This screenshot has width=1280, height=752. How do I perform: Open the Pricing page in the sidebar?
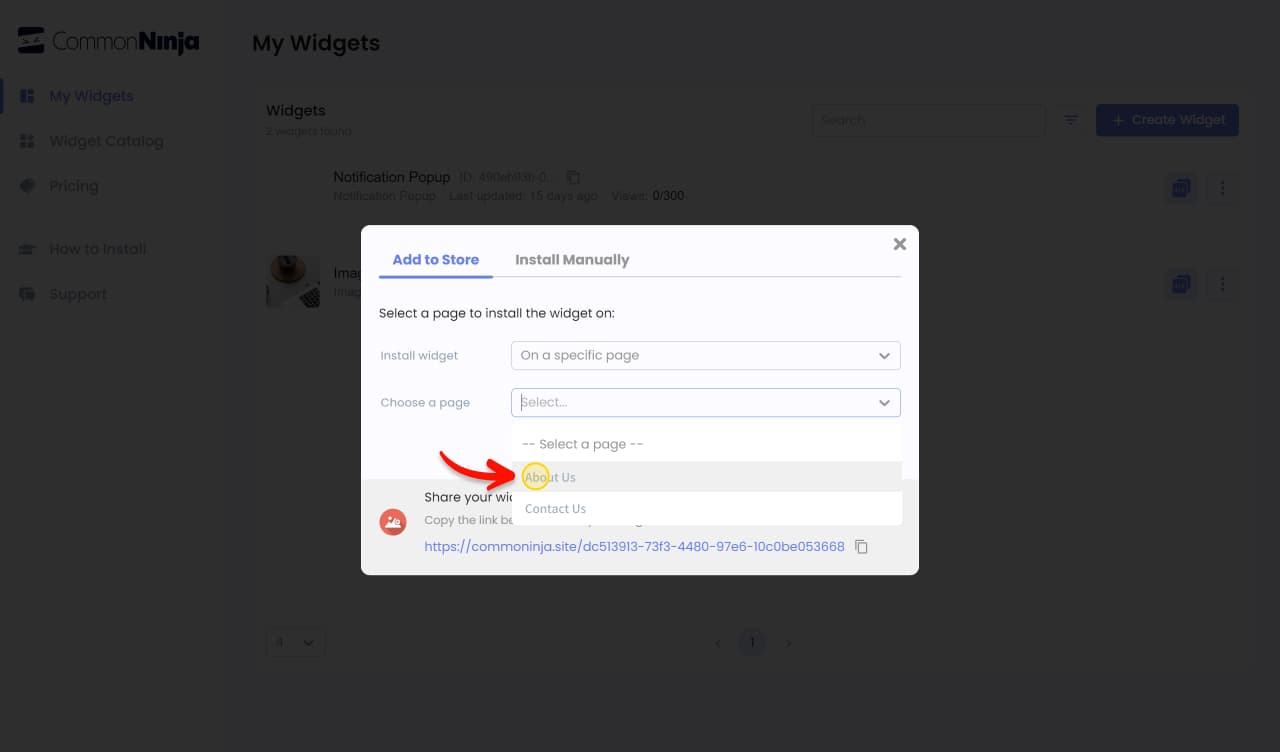click(x=74, y=186)
